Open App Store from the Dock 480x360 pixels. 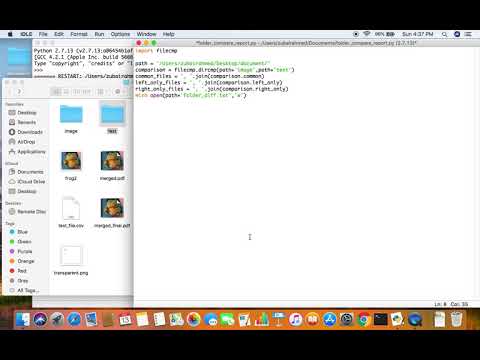click(330, 319)
